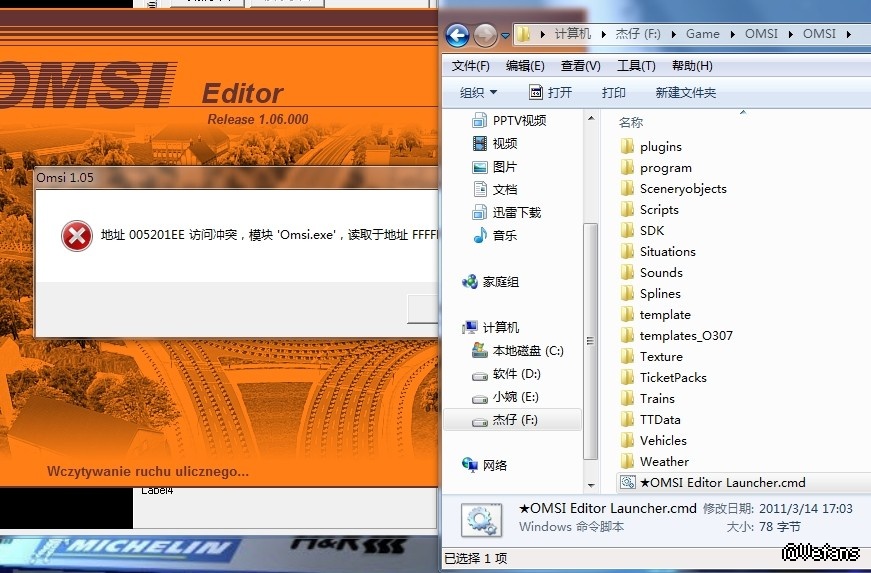The height and width of the screenshot is (573, 871).
Task: Click the Explorer forward arrow button
Action: tap(485, 35)
